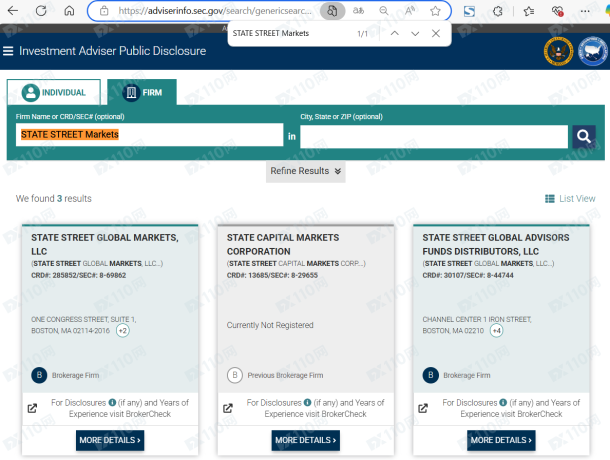Select the 'ONE CONGRESS STREET, SUITE 1' address

[x=84, y=320]
